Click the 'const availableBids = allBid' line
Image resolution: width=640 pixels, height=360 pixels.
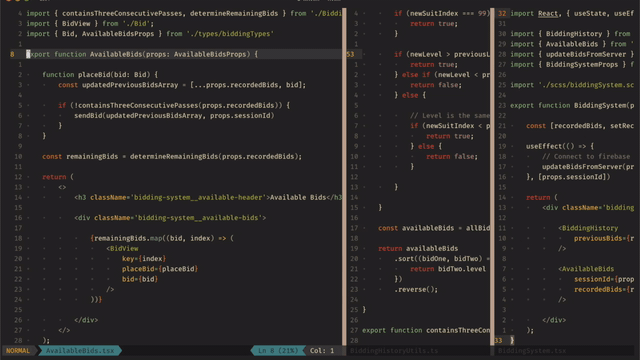pyautogui.click(x=434, y=228)
